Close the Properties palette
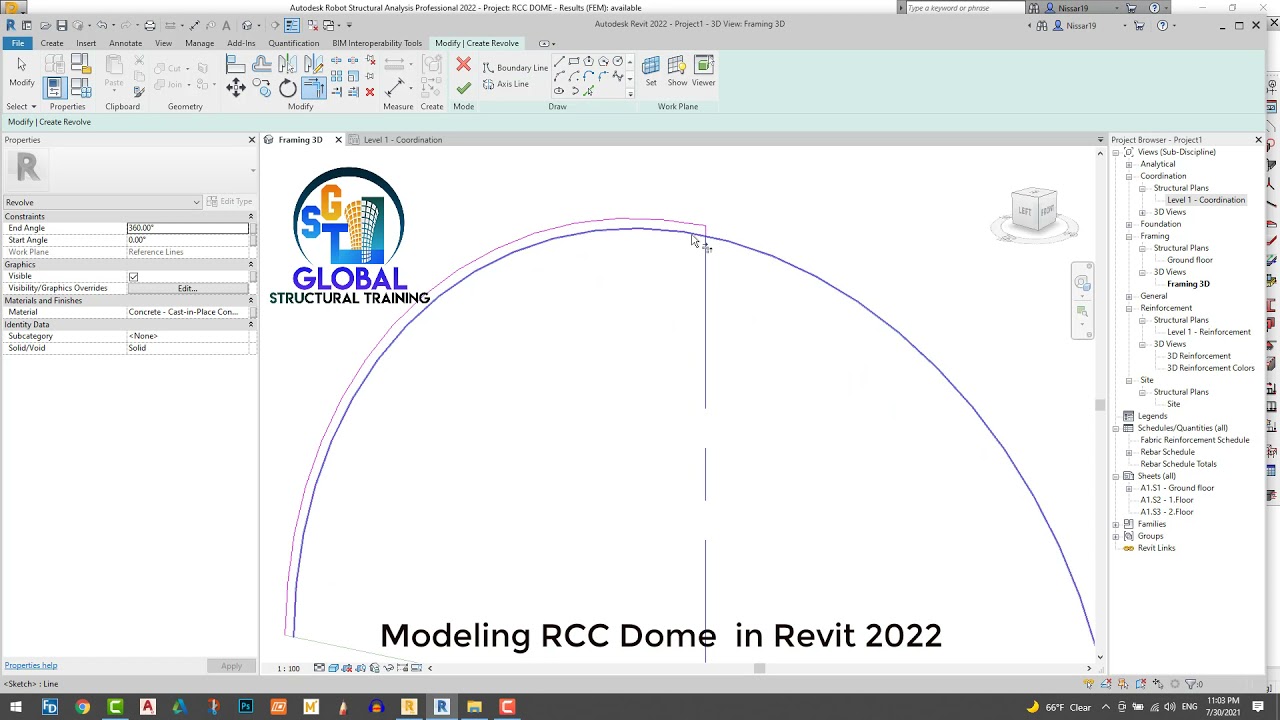Screen dimensions: 1280x720 point(252,140)
